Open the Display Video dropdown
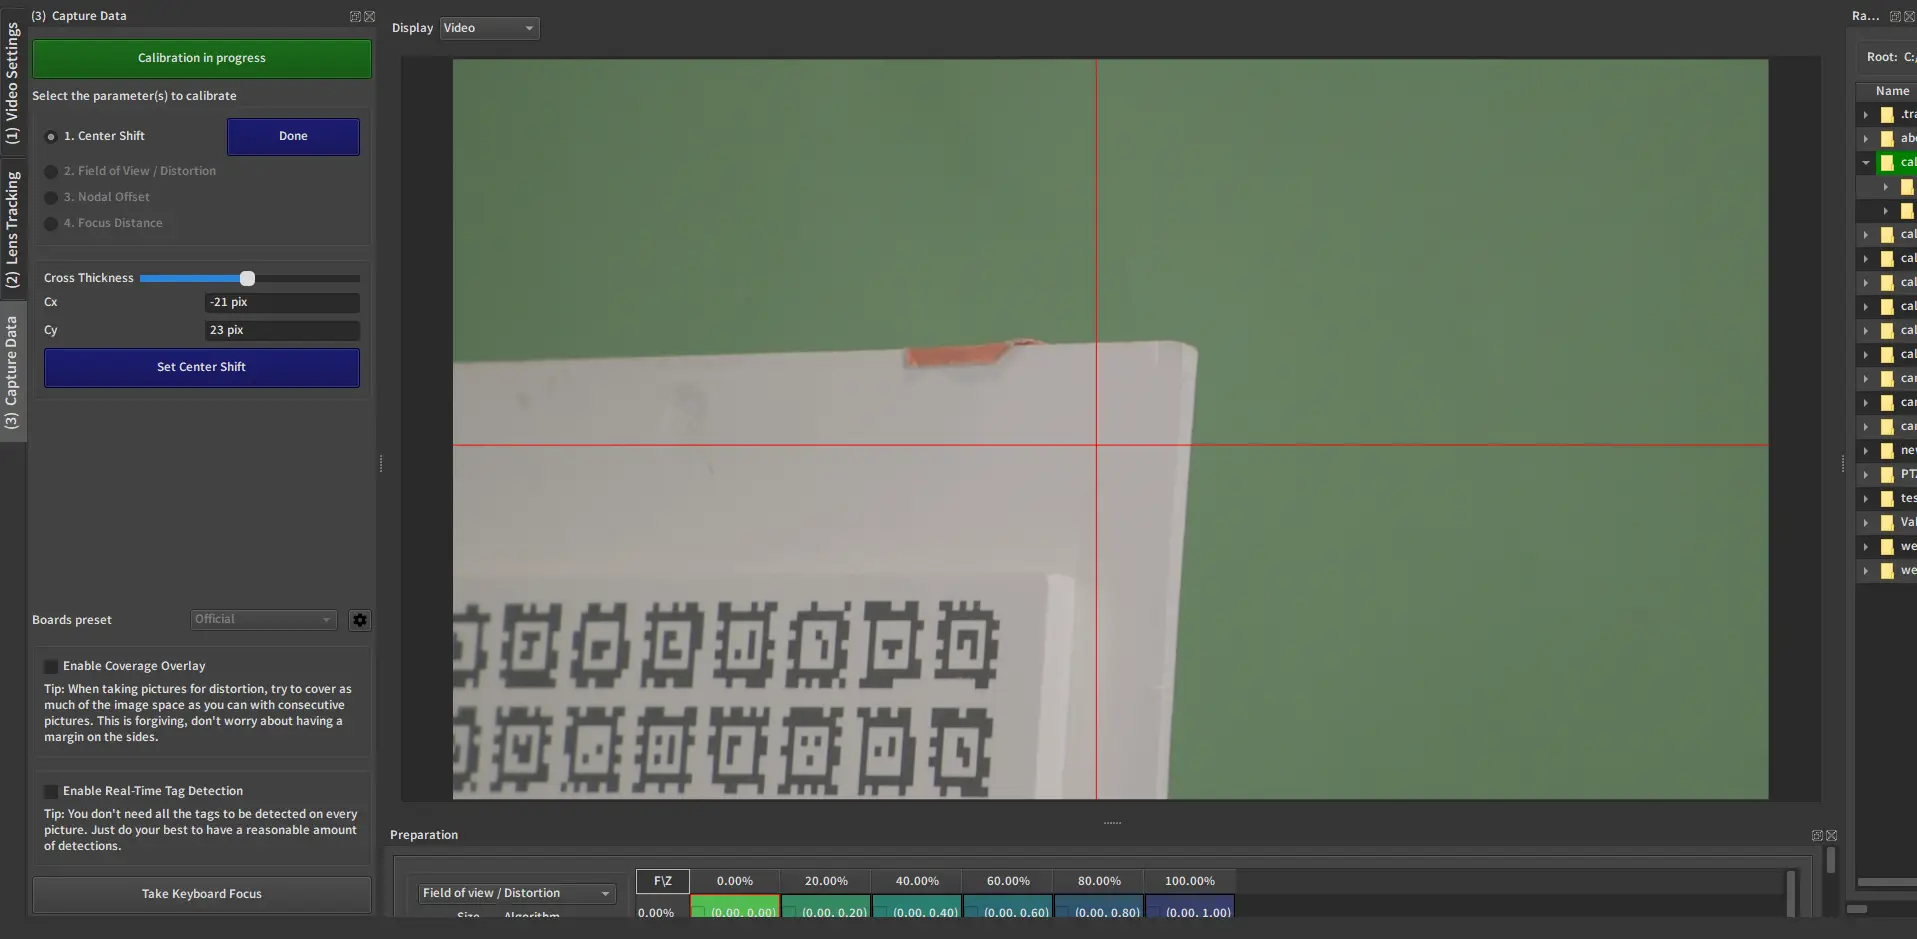This screenshot has width=1917, height=939. pos(489,28)
